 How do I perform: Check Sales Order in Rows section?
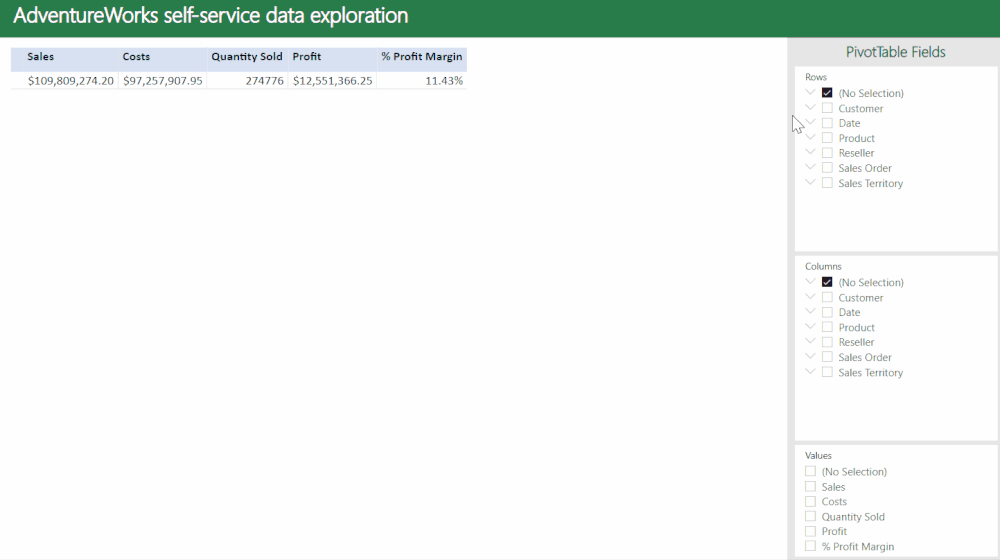point(827,168)
